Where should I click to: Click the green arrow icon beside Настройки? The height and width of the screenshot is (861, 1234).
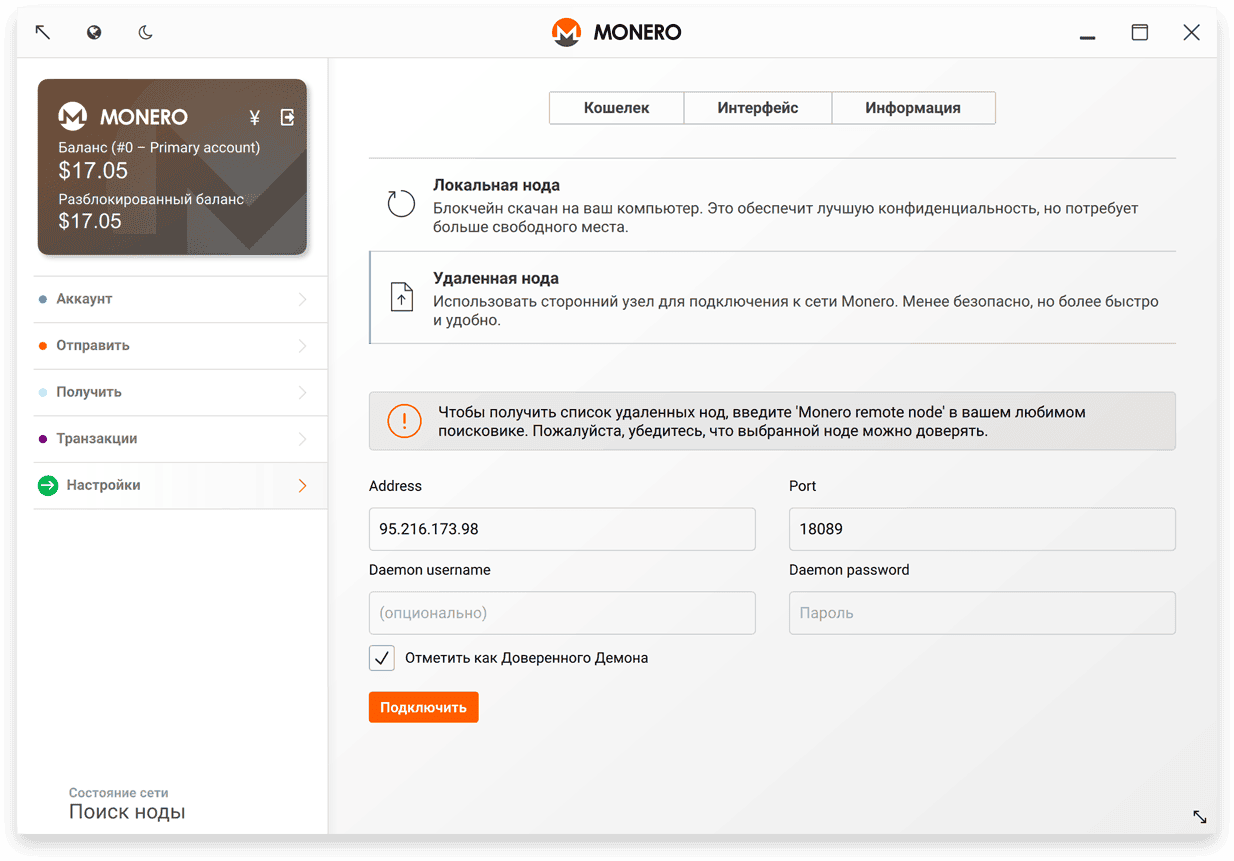pos(48,486)
